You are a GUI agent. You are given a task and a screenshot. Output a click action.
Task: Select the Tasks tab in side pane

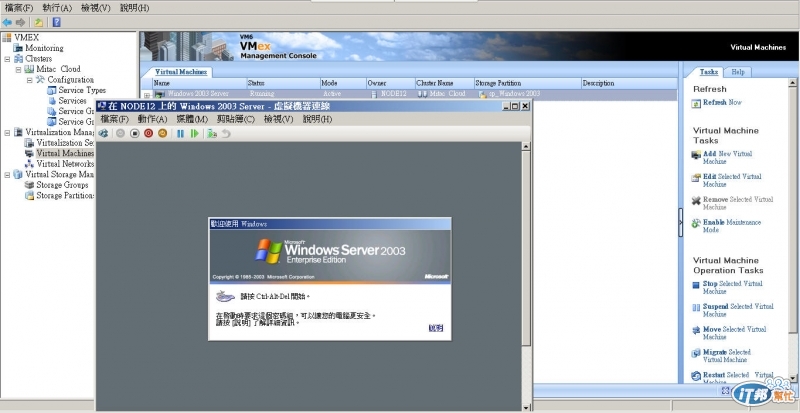tap(709, 72)
